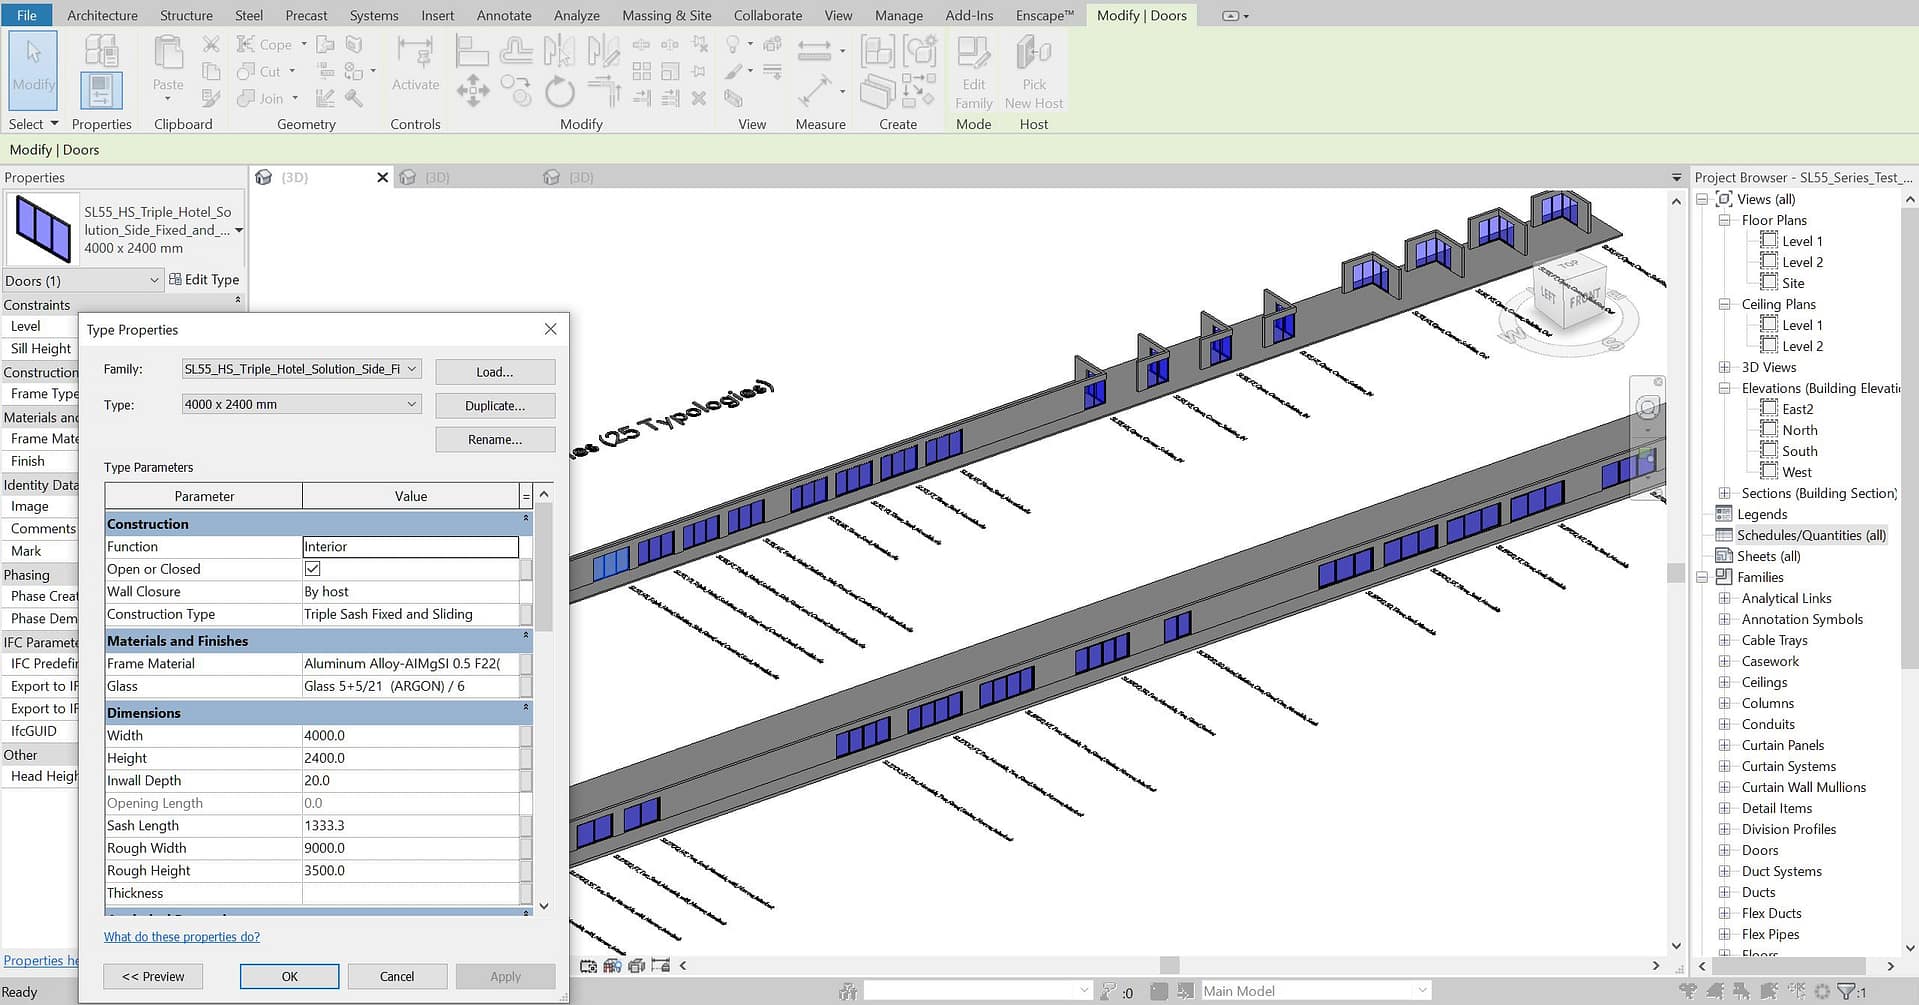1919x1005 pixels.
Task: Toggle the Open or Closed checkbox
Action: [x=313, y=569]
